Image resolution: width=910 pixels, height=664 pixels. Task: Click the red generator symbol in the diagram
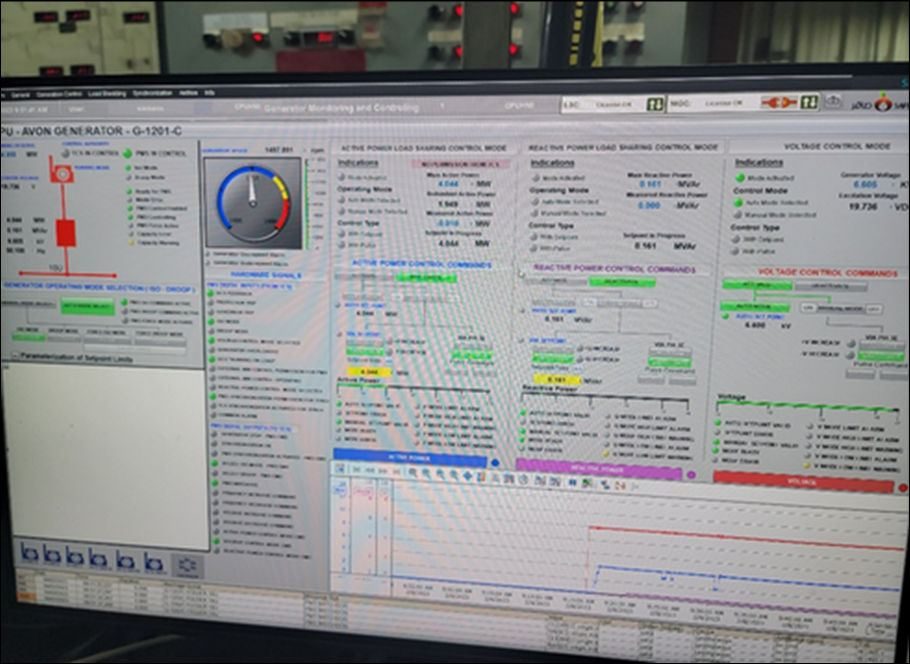click(x=62, y=173)
